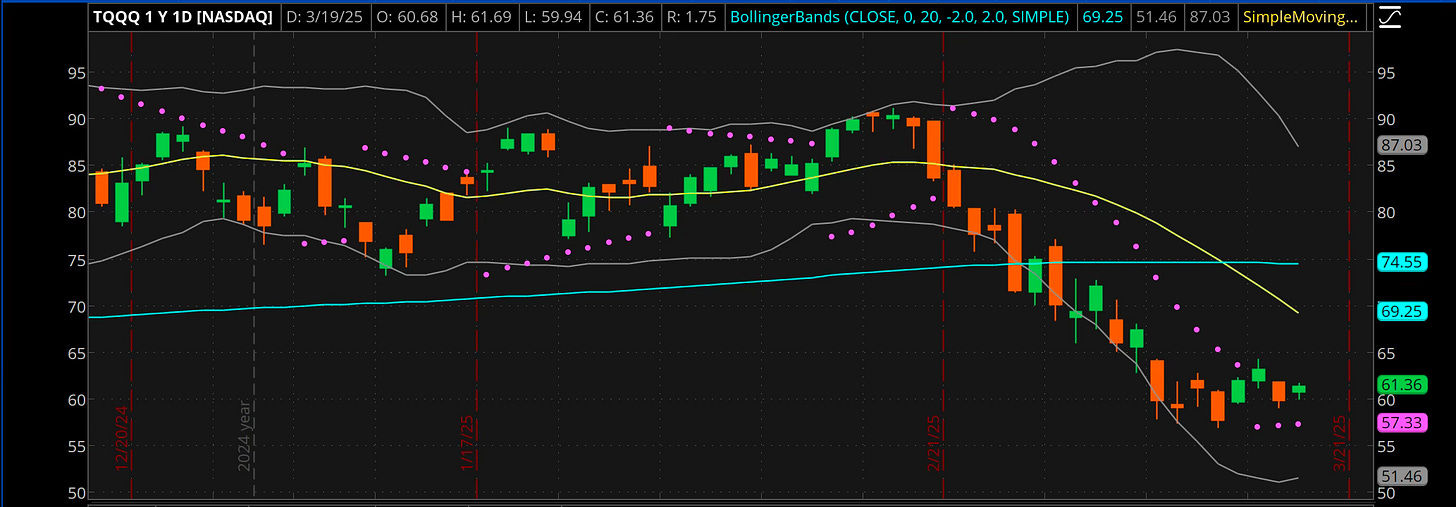Click the cyan 69.25 value in the header

1104,17
